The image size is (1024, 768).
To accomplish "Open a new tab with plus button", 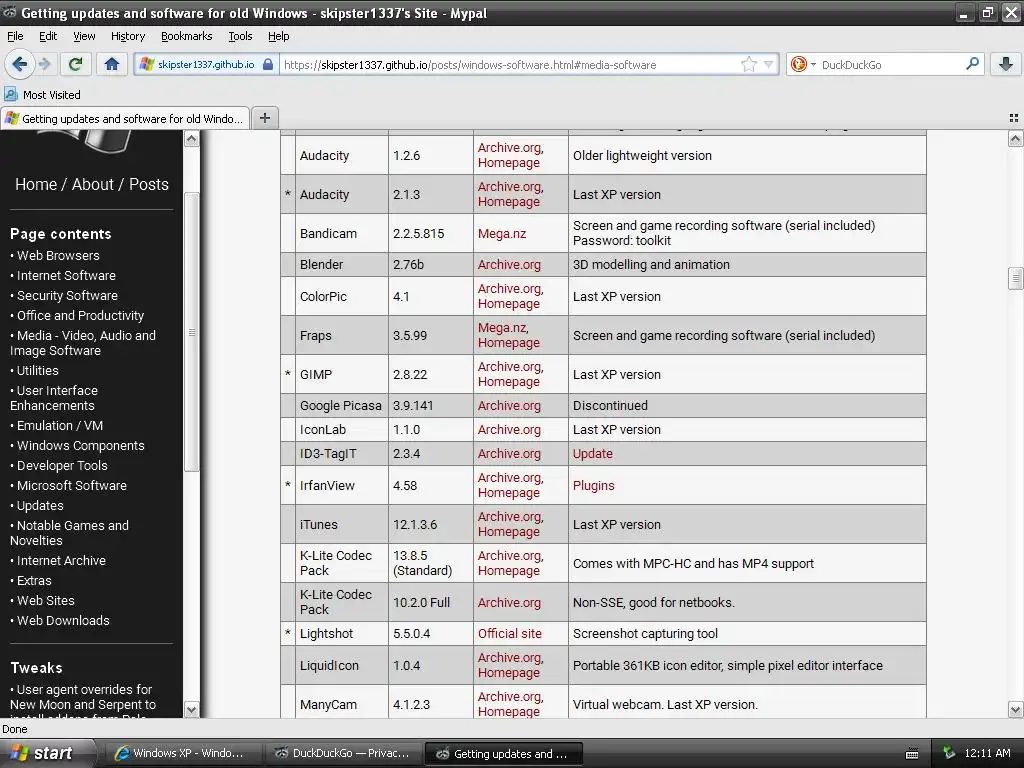I will [x=264, y=118].
